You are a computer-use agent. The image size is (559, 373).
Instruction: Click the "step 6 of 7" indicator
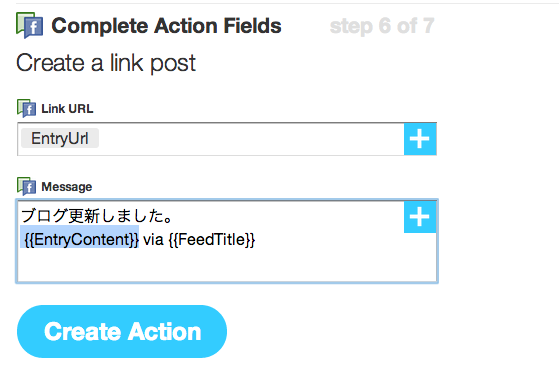(x=382, y=26)
